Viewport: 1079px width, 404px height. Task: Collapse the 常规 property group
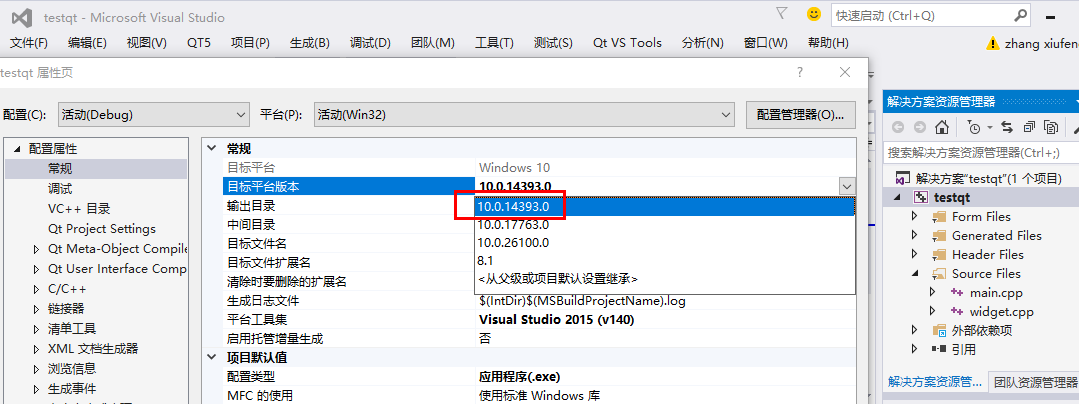point(212,149)
